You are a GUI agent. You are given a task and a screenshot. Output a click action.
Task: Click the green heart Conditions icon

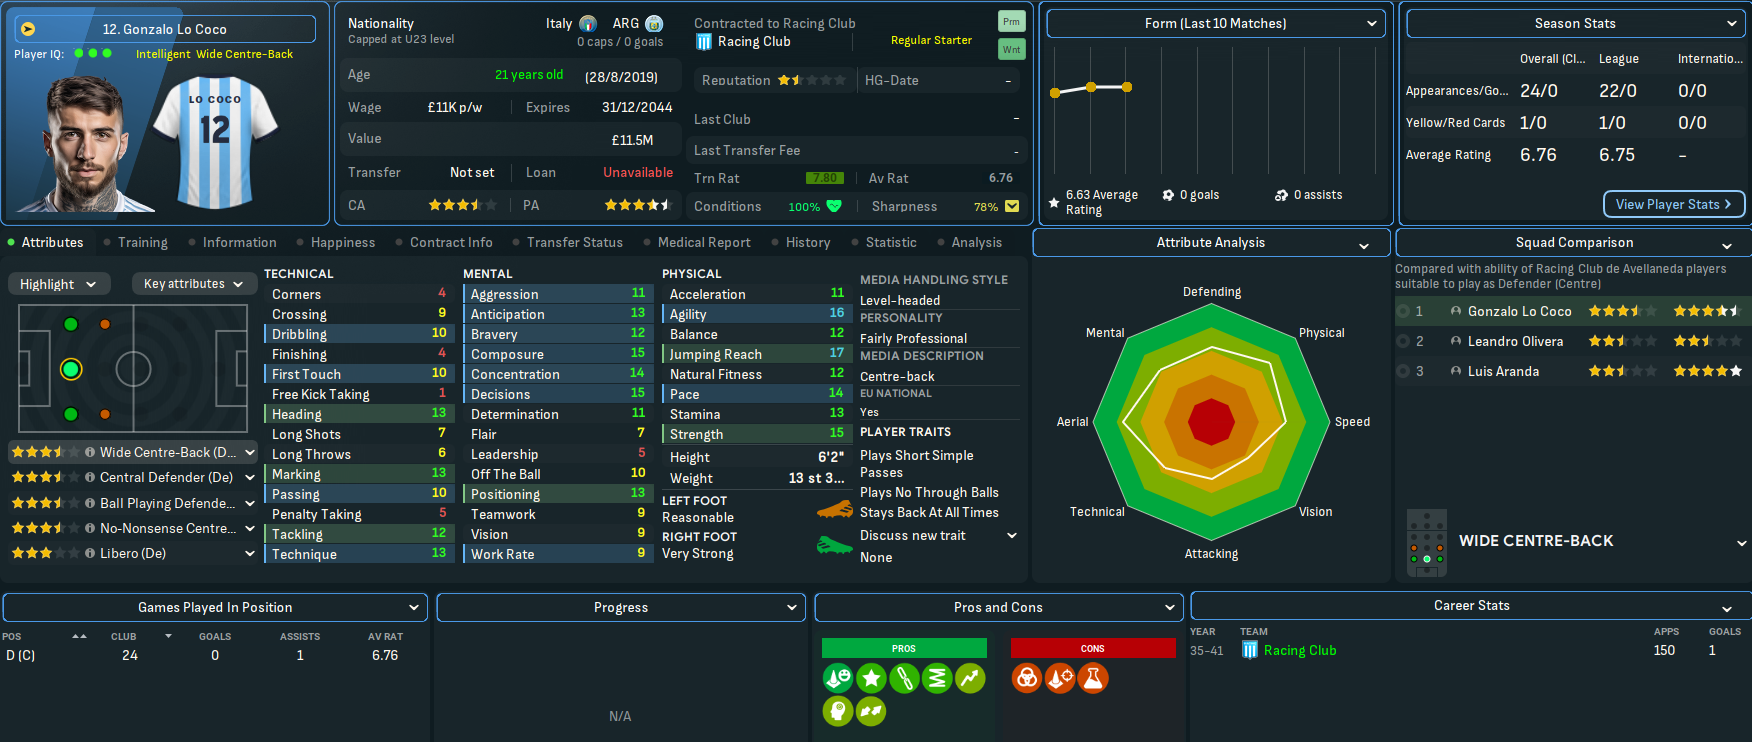pyautogui.click(x=834, y=206)
